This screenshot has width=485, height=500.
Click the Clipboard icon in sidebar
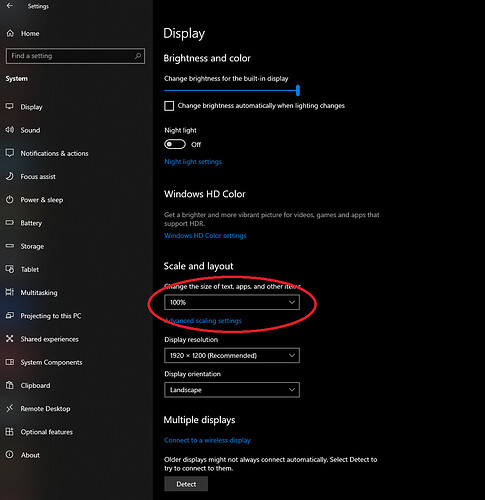click(10, 385)
